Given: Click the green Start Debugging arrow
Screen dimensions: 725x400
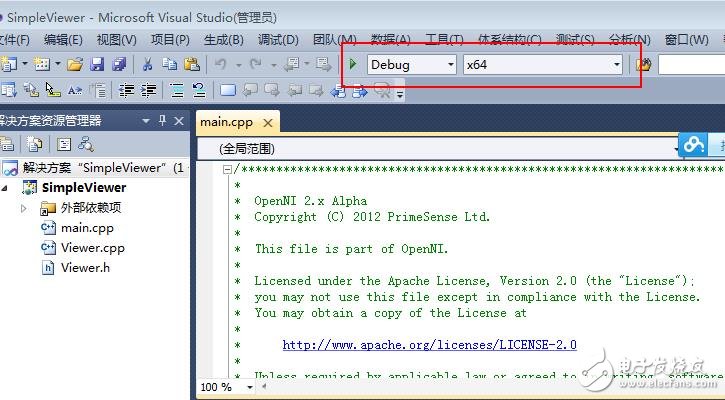Looking at the screenshot, I should click(353, 64).
